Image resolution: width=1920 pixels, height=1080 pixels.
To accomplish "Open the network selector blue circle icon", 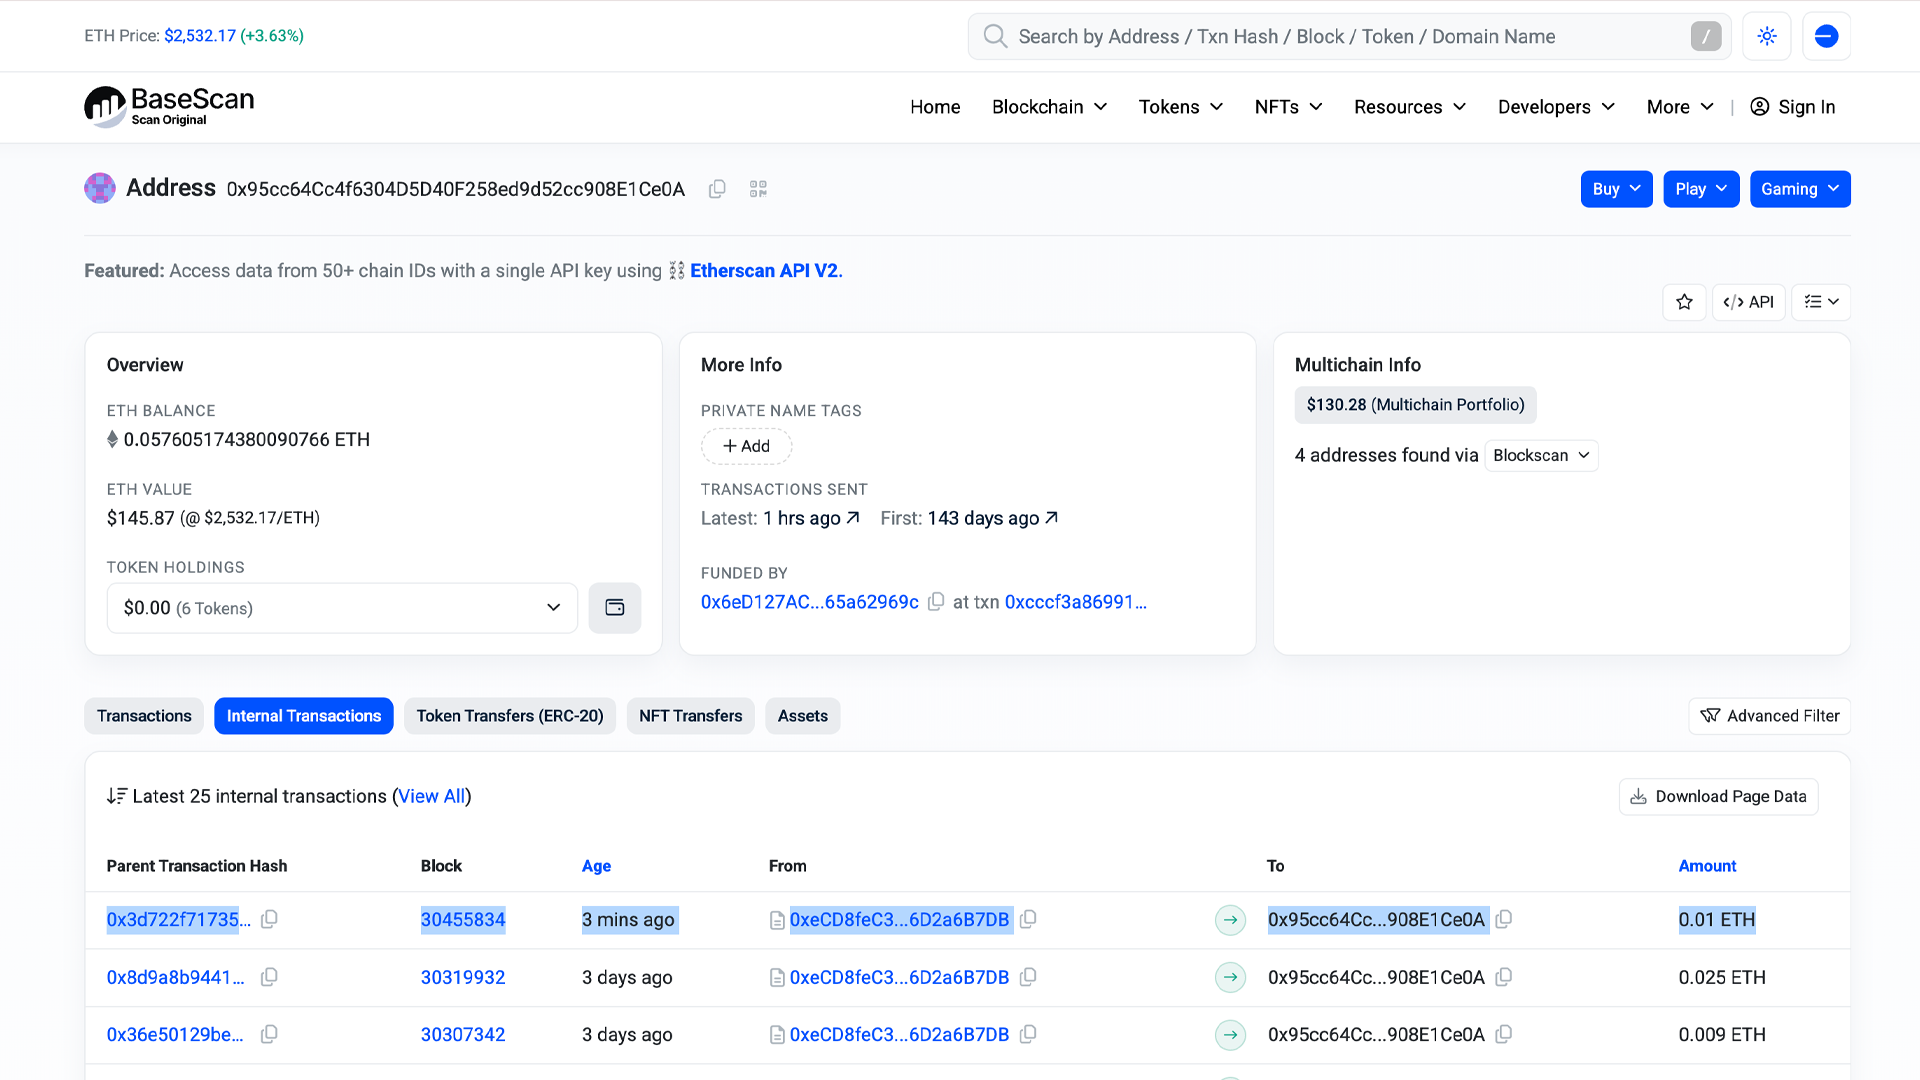I will coord(1826,36).
